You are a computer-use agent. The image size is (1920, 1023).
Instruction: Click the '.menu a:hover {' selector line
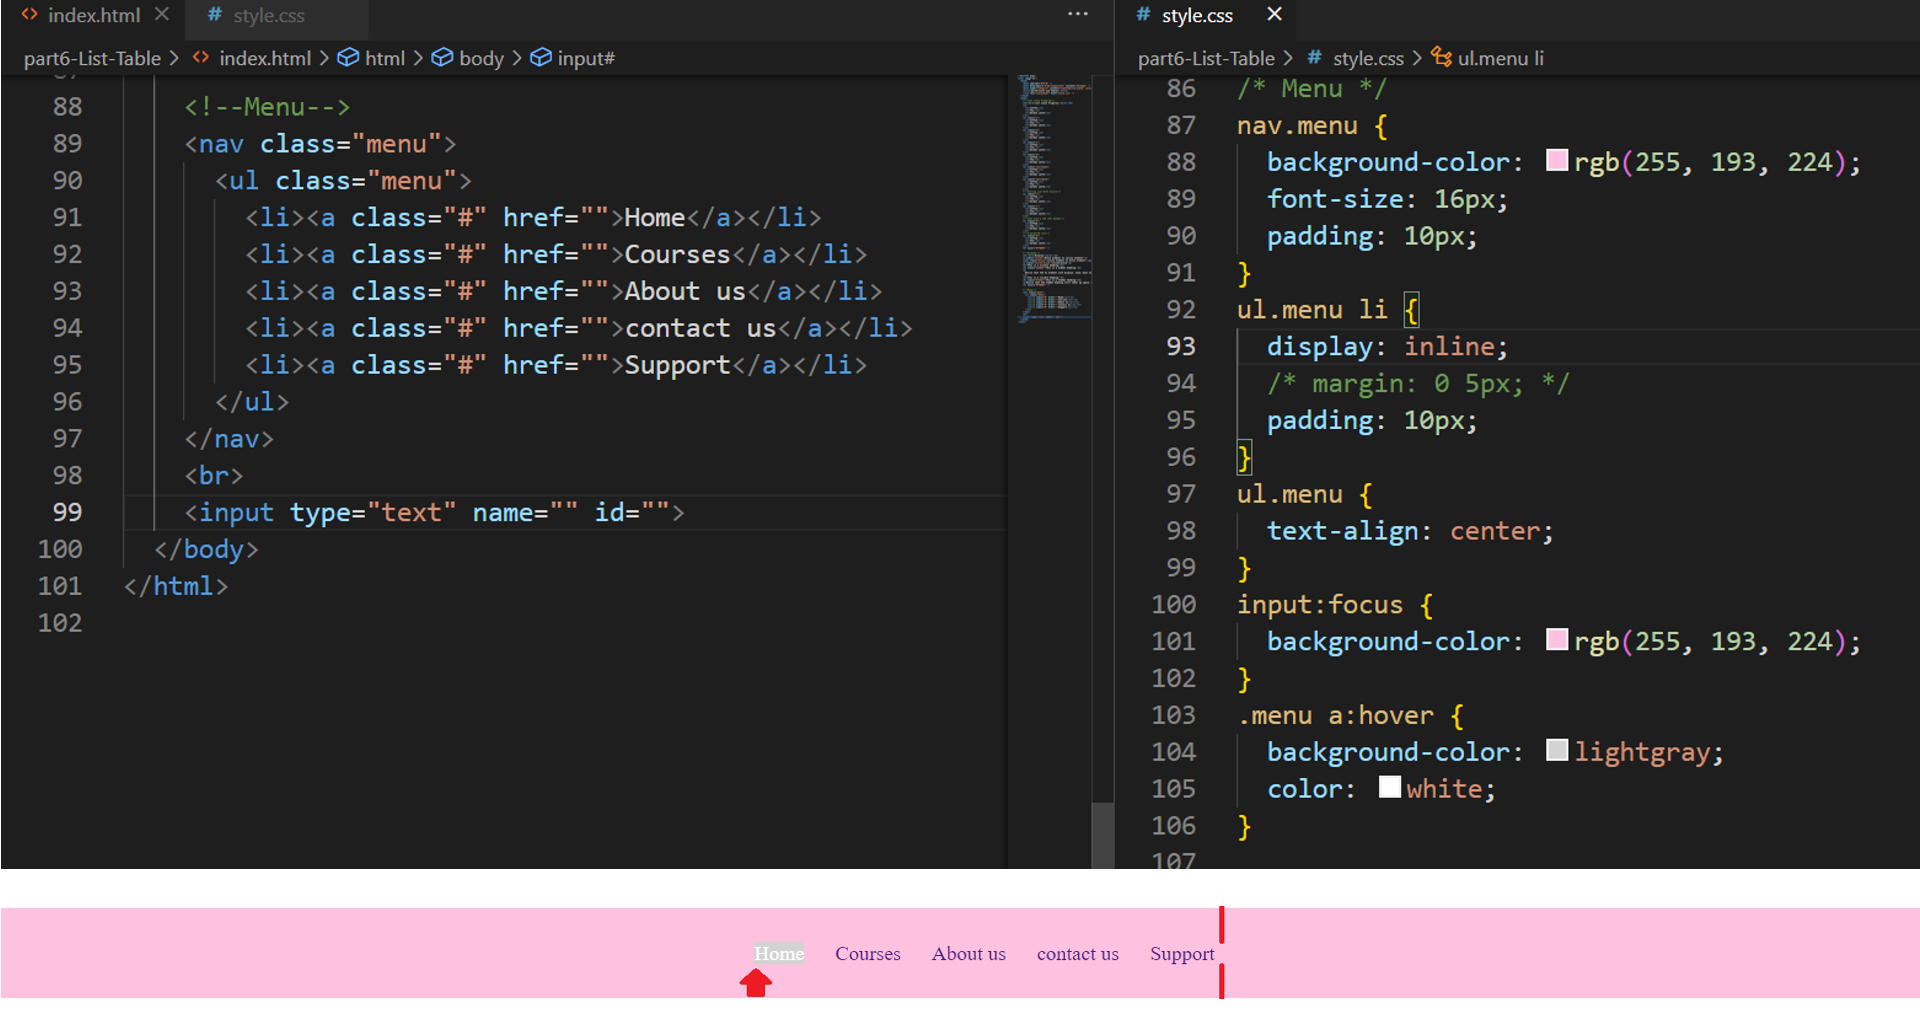coord(1350,716)
